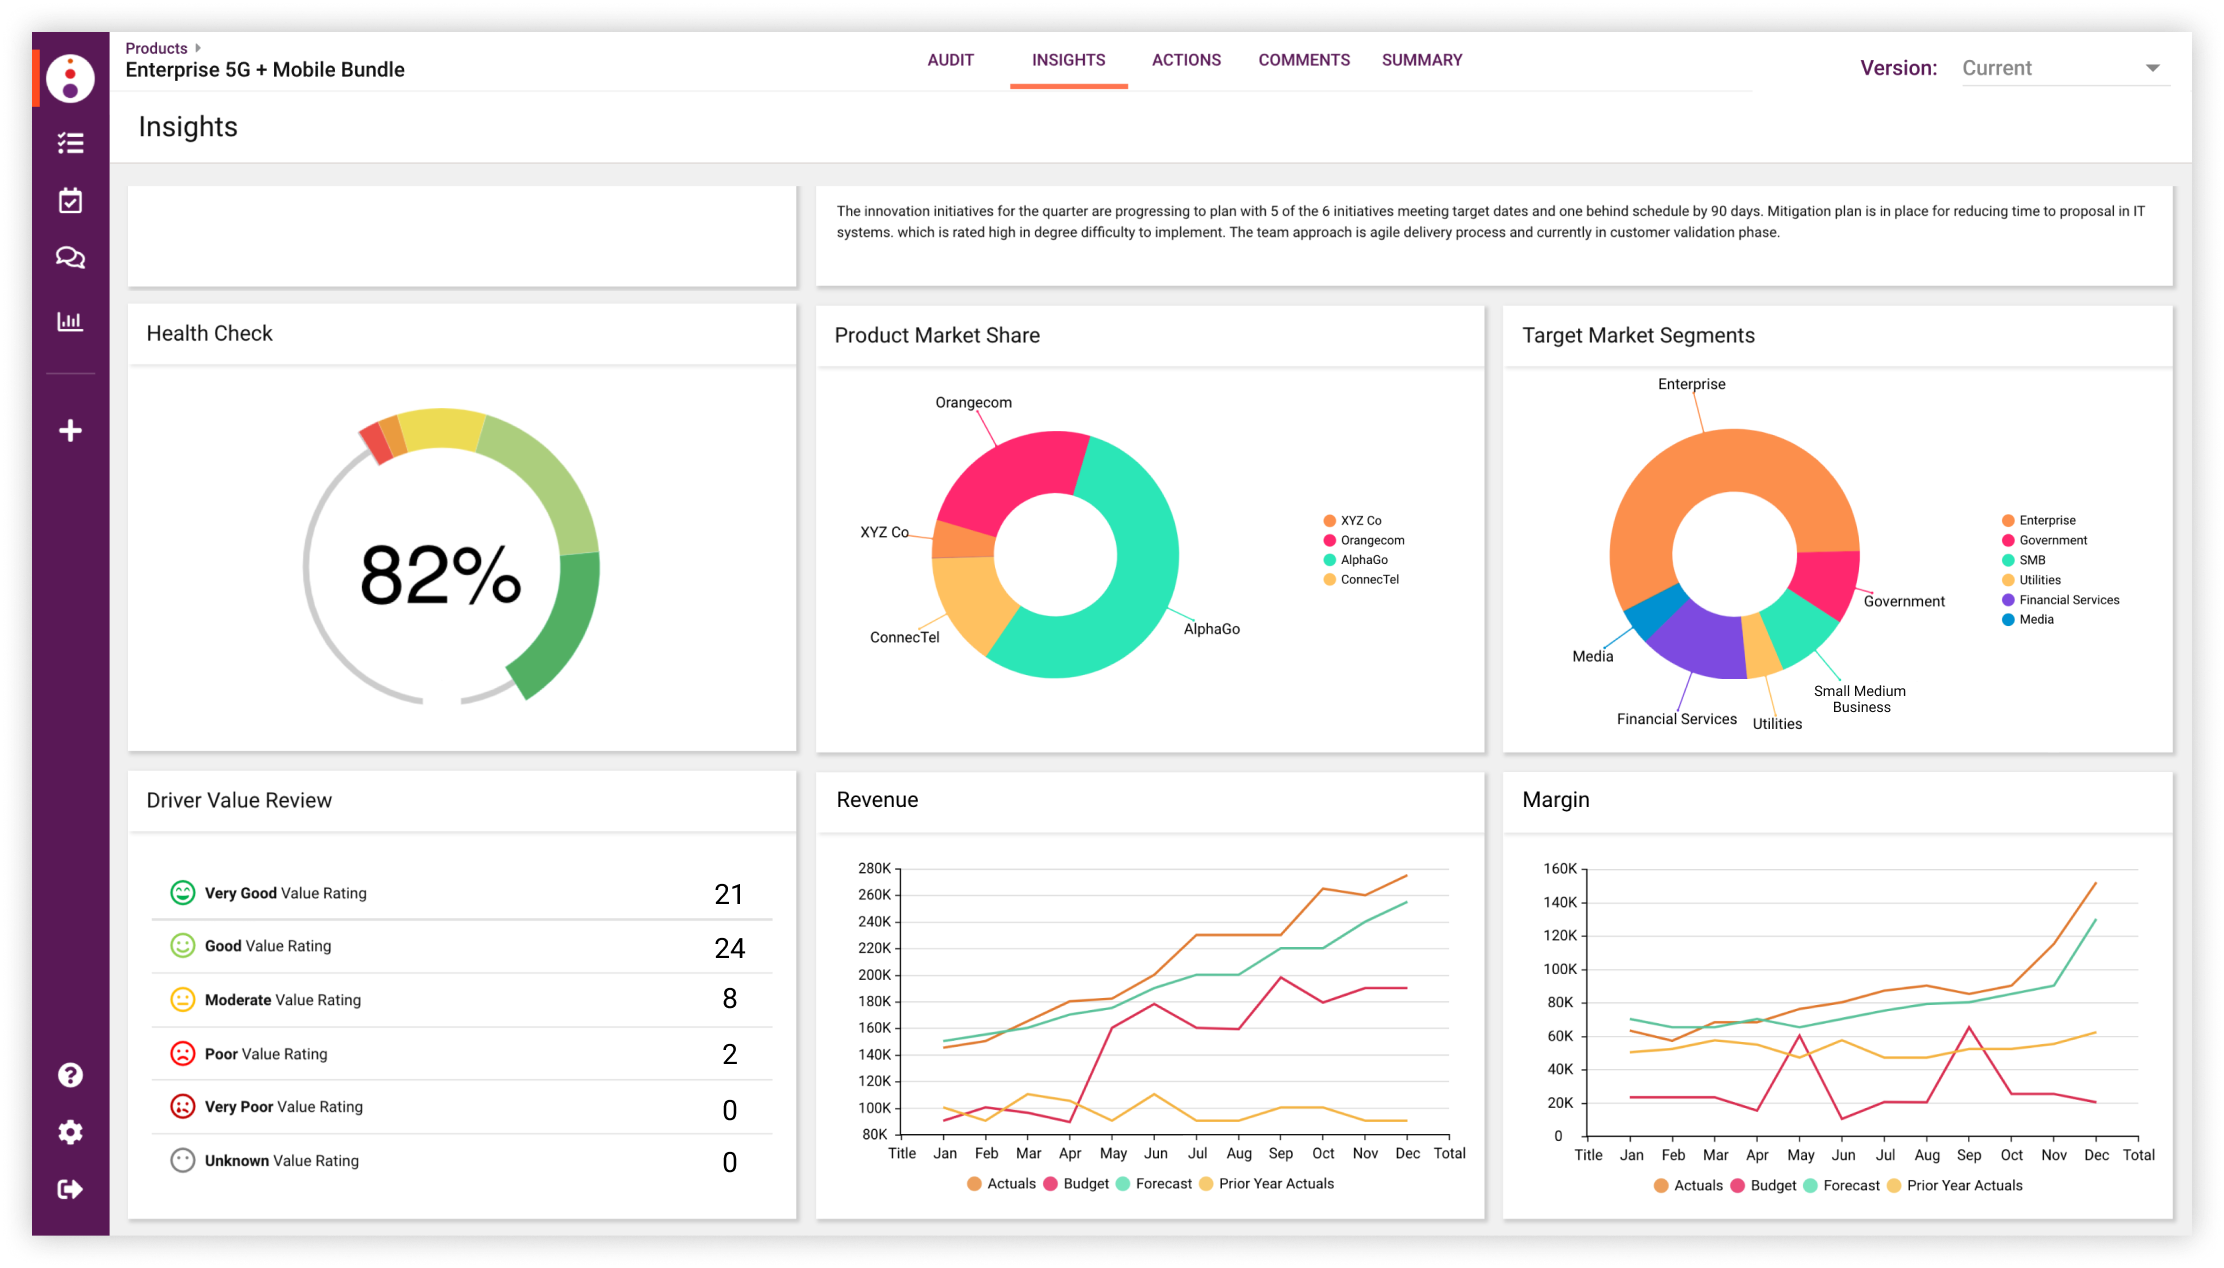Open the SUMMARY tab

(1422, 60)
